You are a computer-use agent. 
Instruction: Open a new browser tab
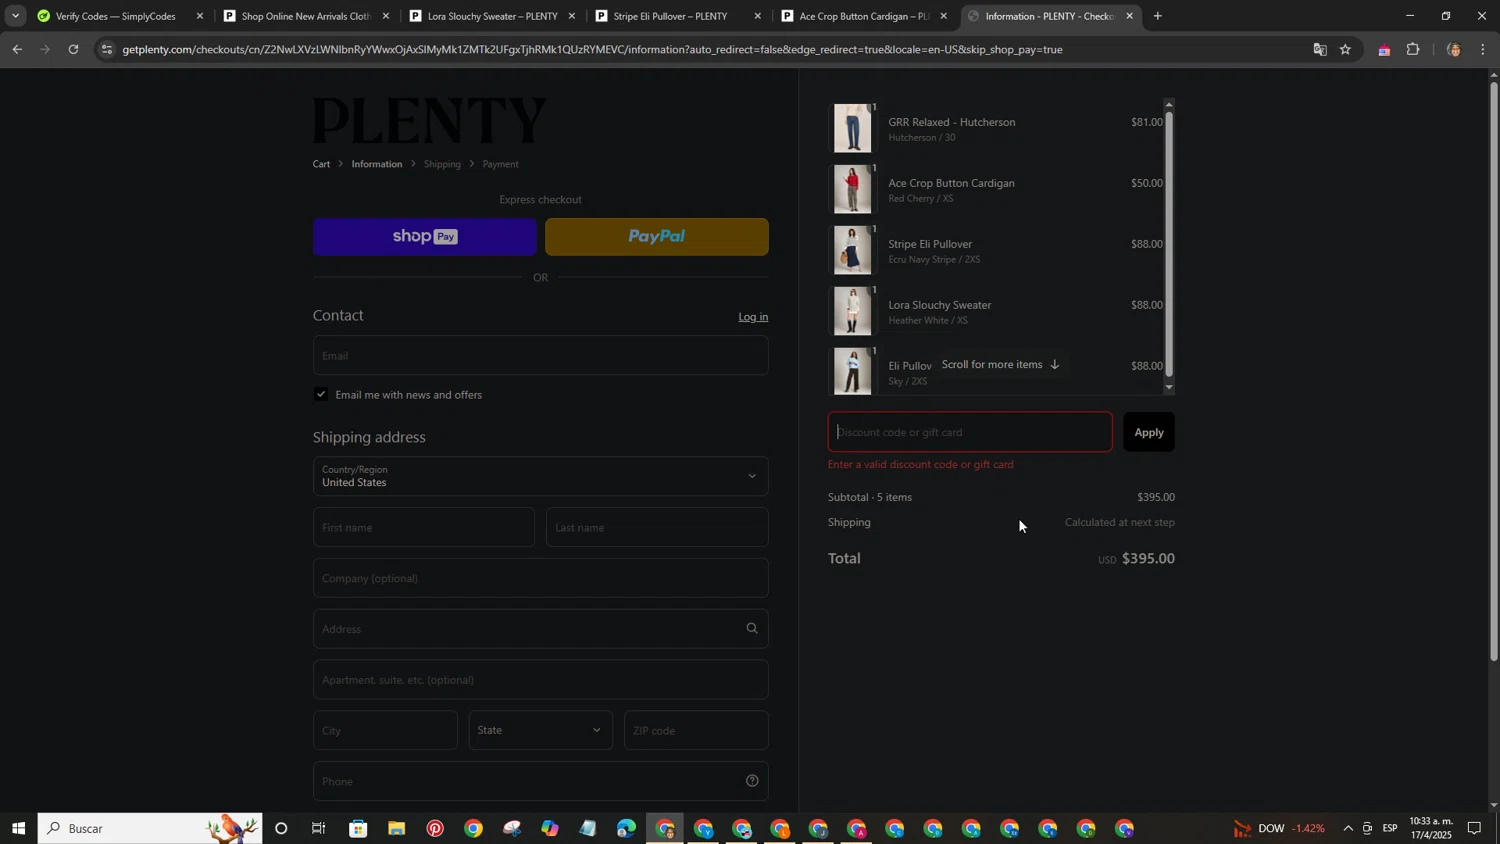point(1157,16)
